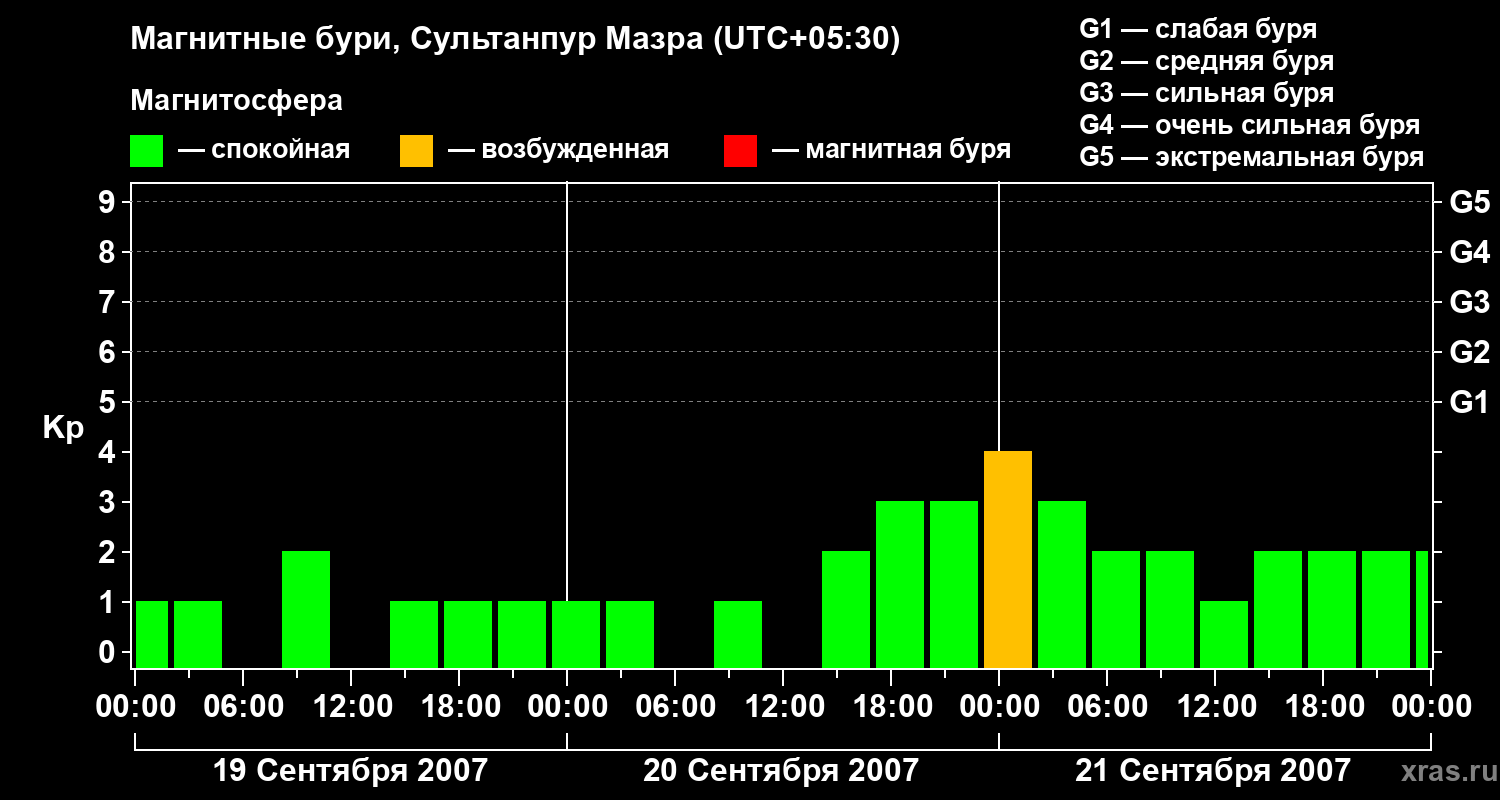Click the '18:00' time label for 21 September
Screen dimensions: 1500x800
pos(1323,707)
